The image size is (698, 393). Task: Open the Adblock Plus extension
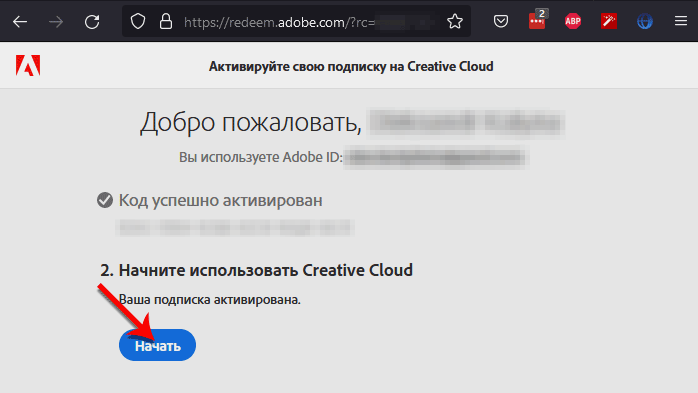click(x=573, y=21)
